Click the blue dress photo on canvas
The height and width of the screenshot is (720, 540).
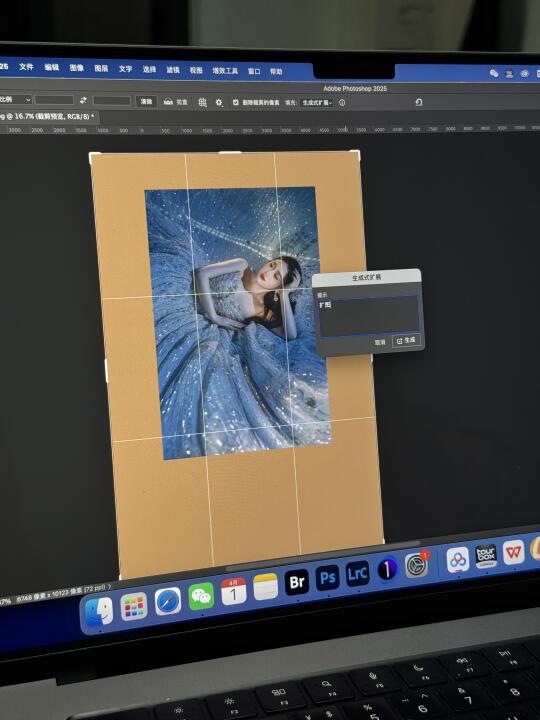click(x=238, y=321)
